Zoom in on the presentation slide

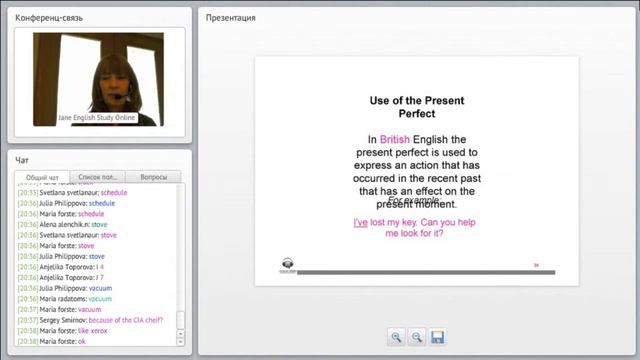(x=396, y=337)
